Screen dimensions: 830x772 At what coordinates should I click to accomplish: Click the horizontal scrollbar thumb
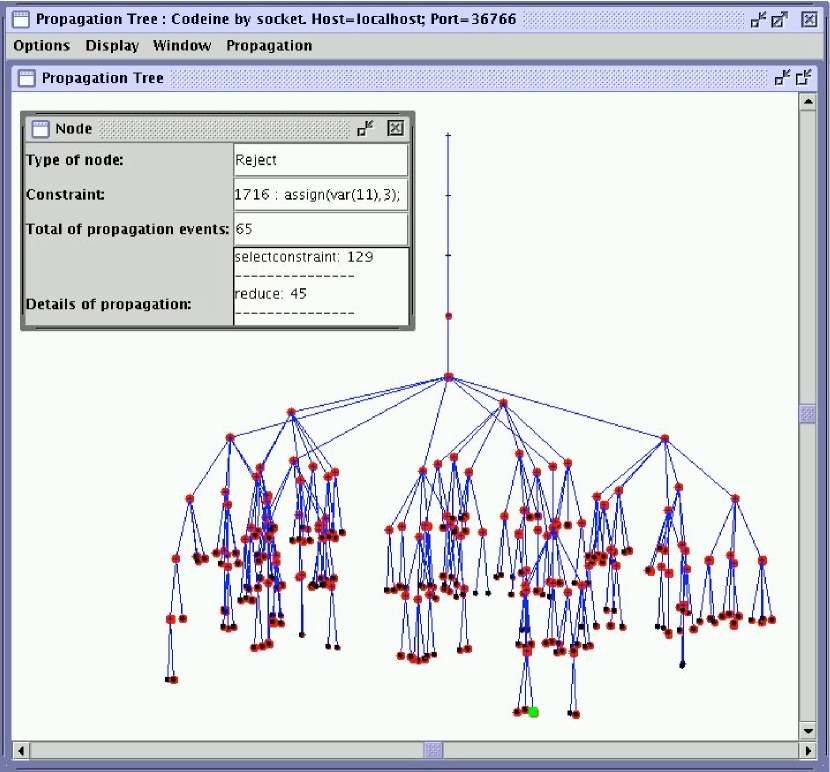(x=434, y=750)
